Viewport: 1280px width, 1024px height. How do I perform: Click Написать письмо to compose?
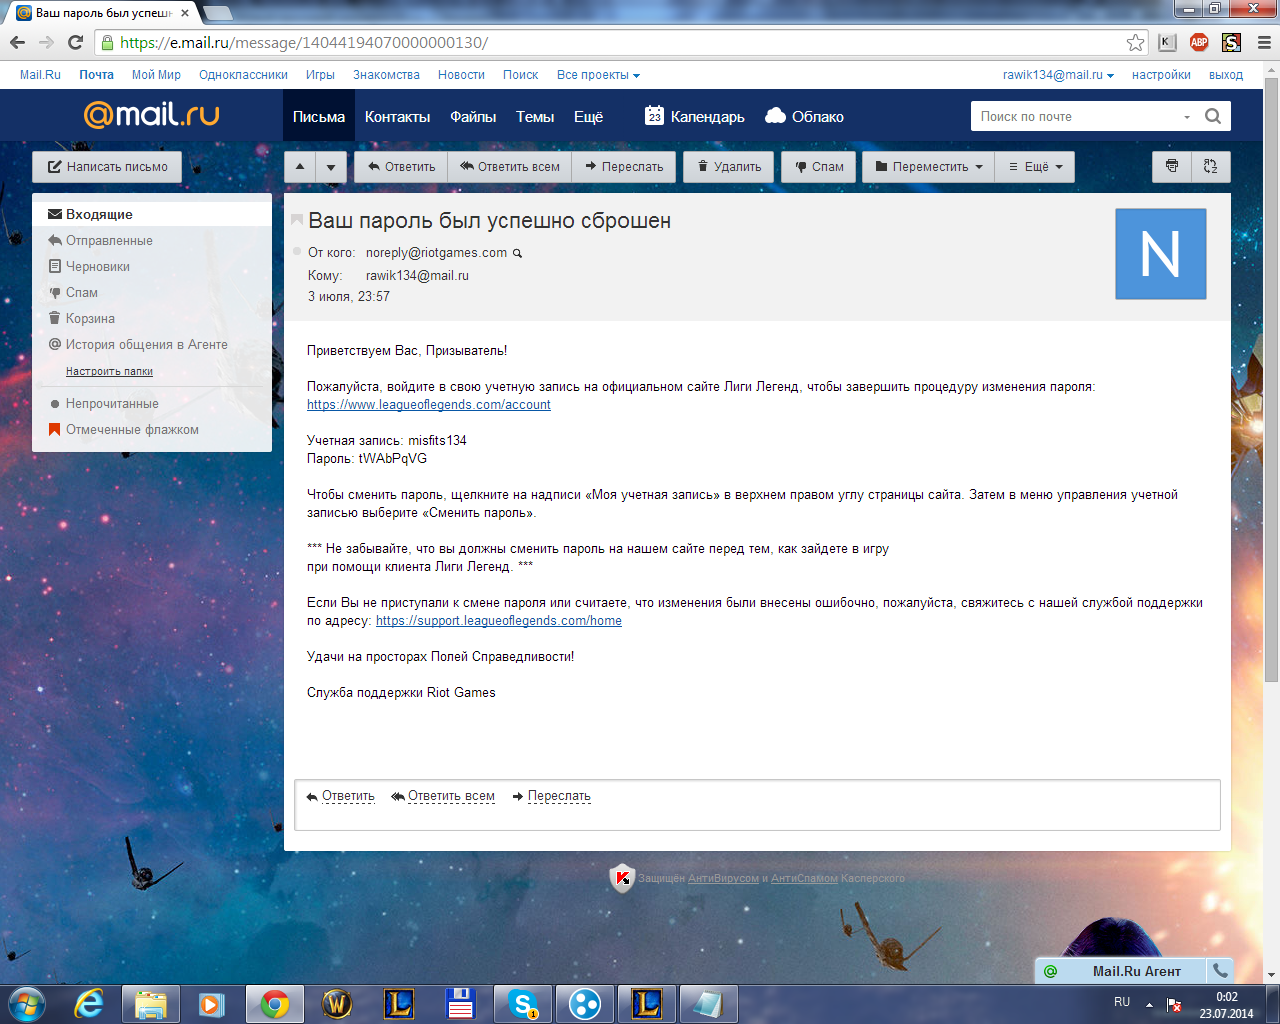[x=107, y=167]
